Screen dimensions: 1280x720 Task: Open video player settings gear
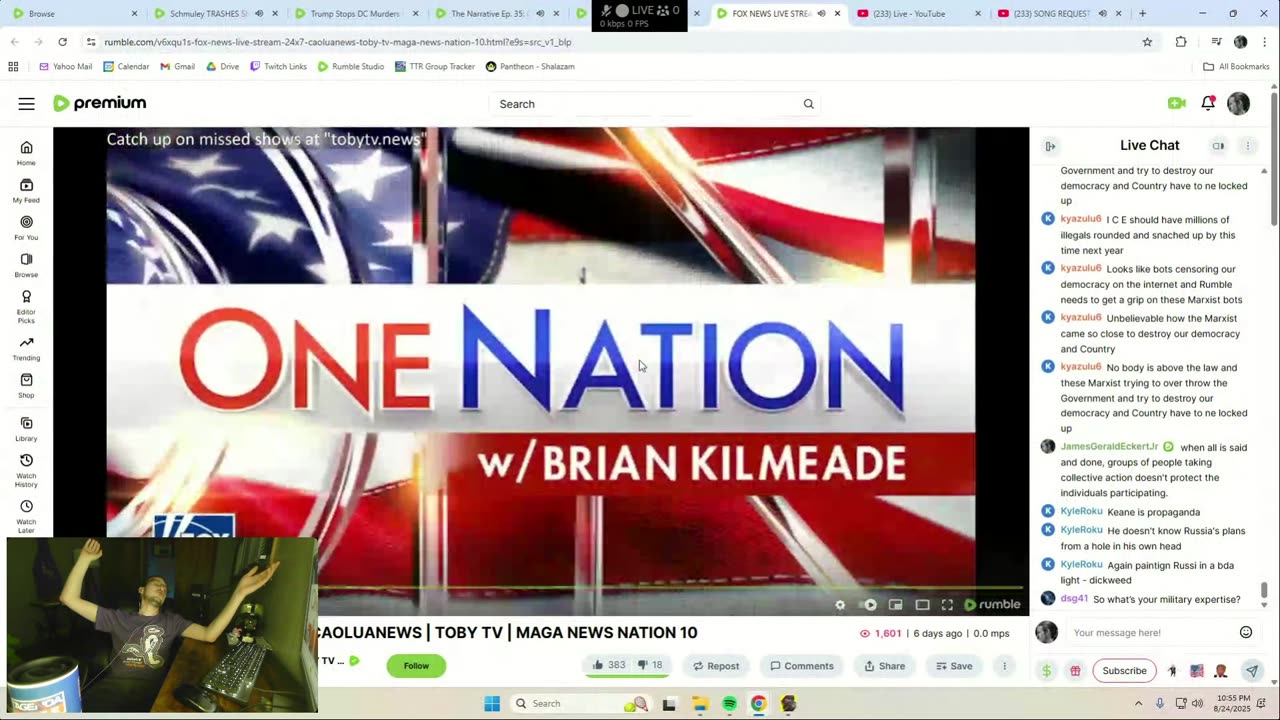840,605
